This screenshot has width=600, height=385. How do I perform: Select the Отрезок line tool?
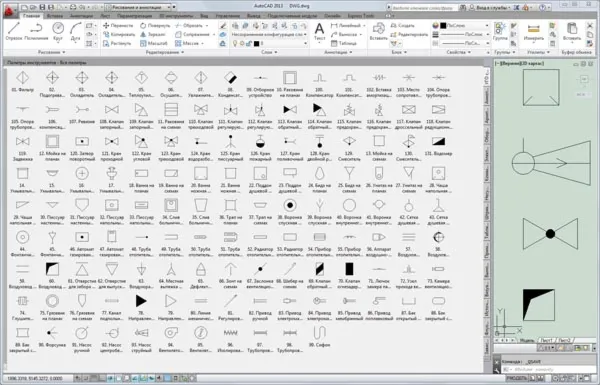(13, 31)
